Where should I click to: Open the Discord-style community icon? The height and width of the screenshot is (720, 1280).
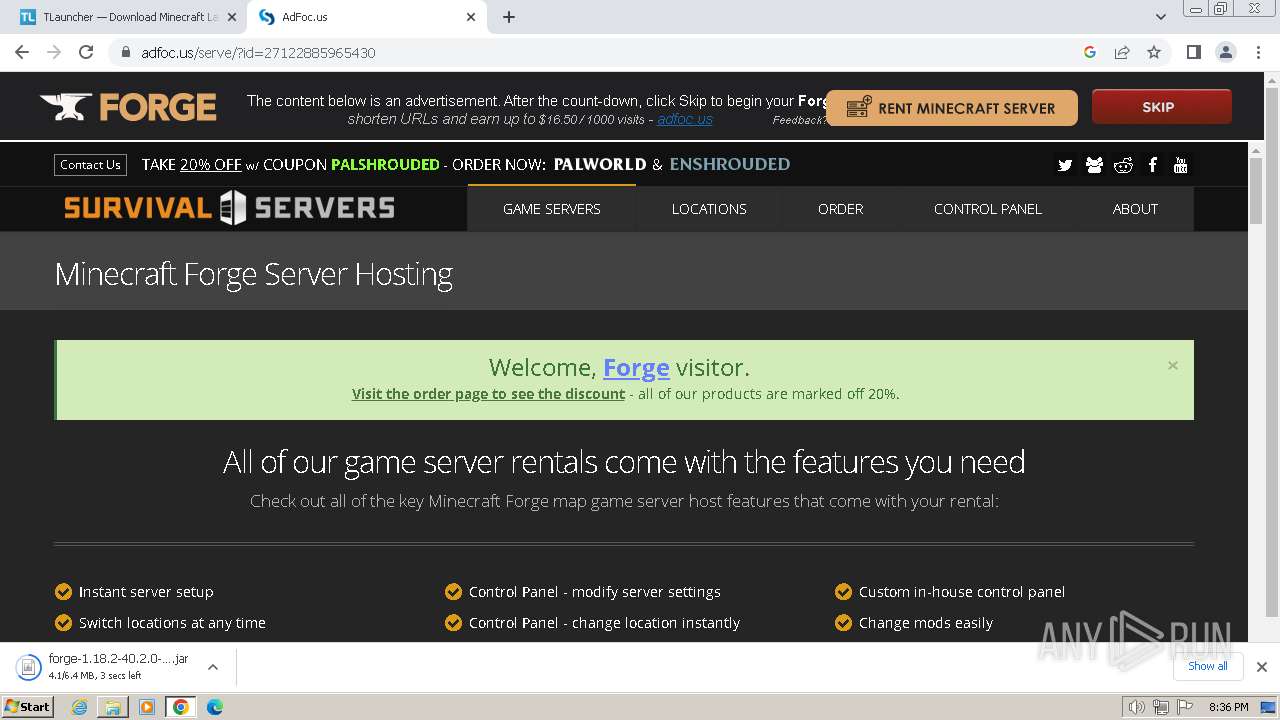[1094, 165]
